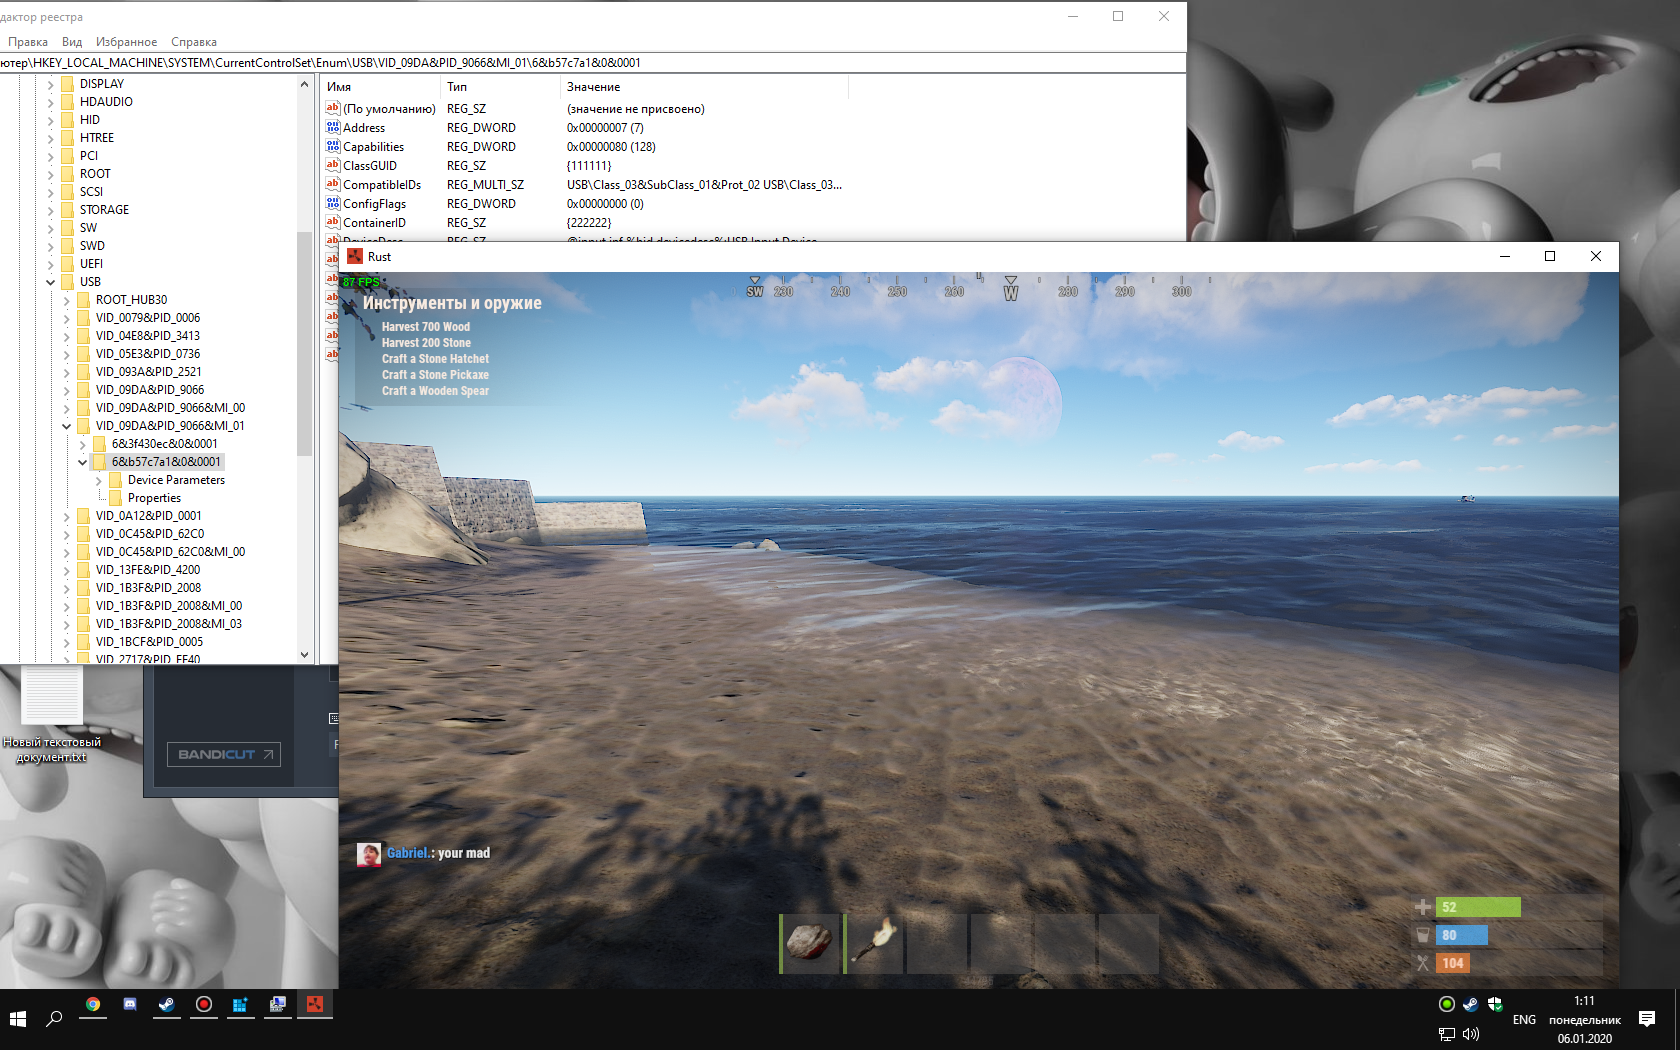Open the Вид menu
Screen dimensions: 1680x1050
tap(72, 42)
